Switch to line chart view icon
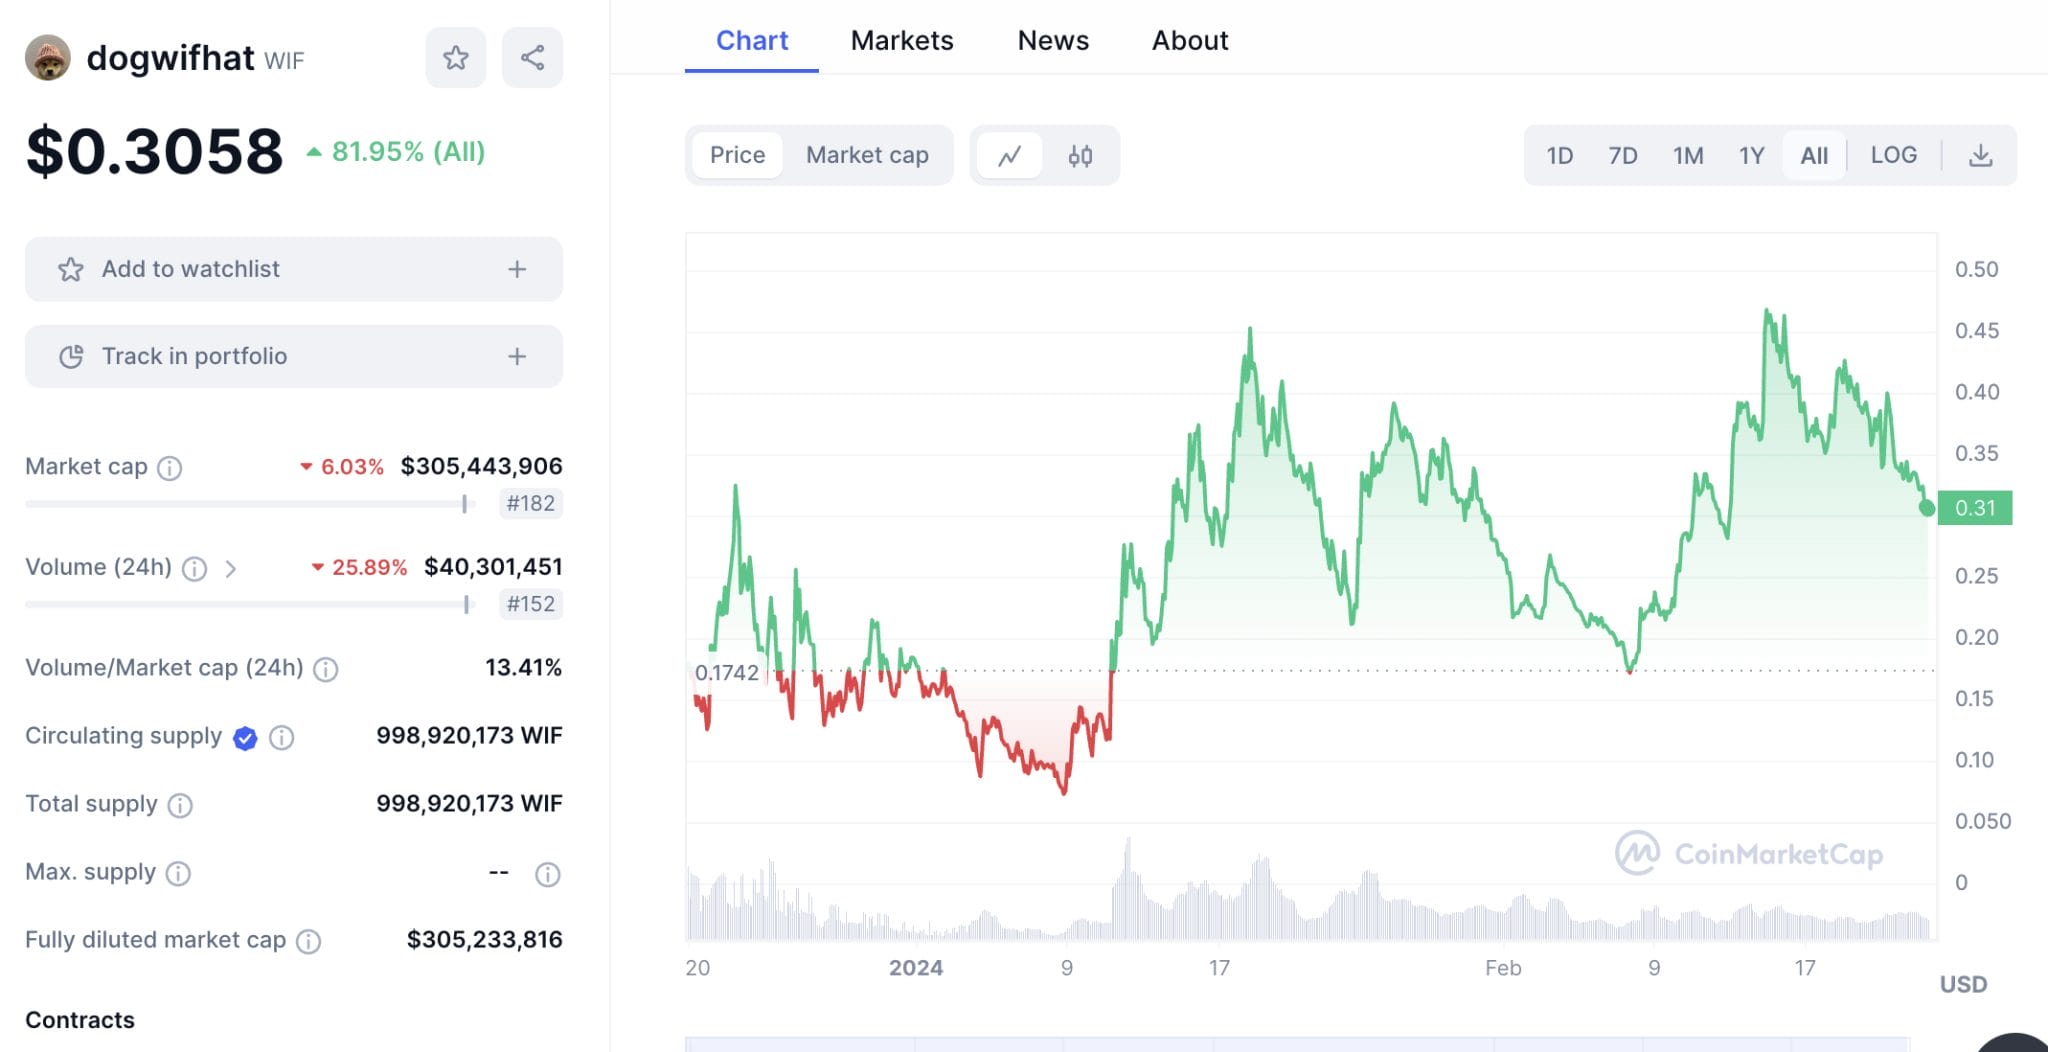Image resolution: width=2048 pixels, height=1052 pixels. (x=1010, y=156)
